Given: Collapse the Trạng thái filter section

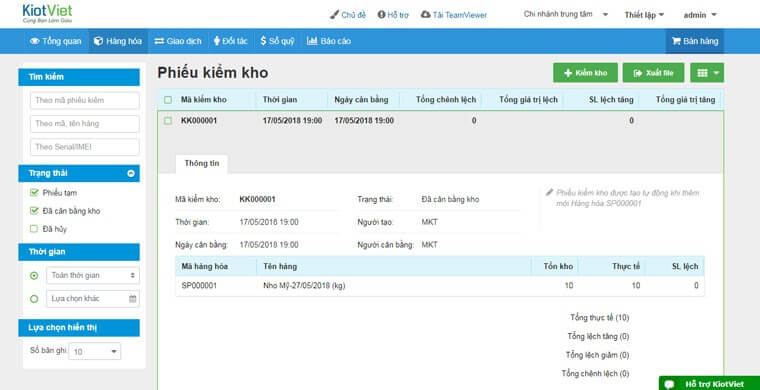Looking at the screenshot, I should click(x=131, y=173).
